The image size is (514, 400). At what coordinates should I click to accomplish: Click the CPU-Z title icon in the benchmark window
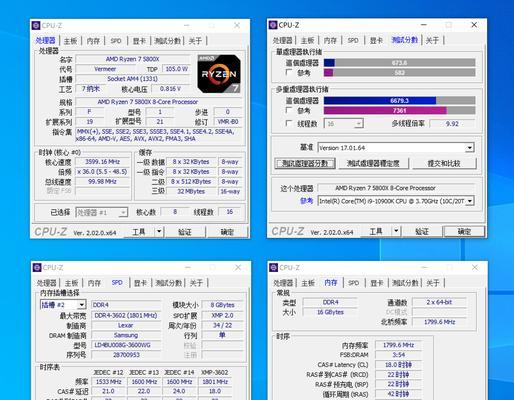click(x=273, y=25)
